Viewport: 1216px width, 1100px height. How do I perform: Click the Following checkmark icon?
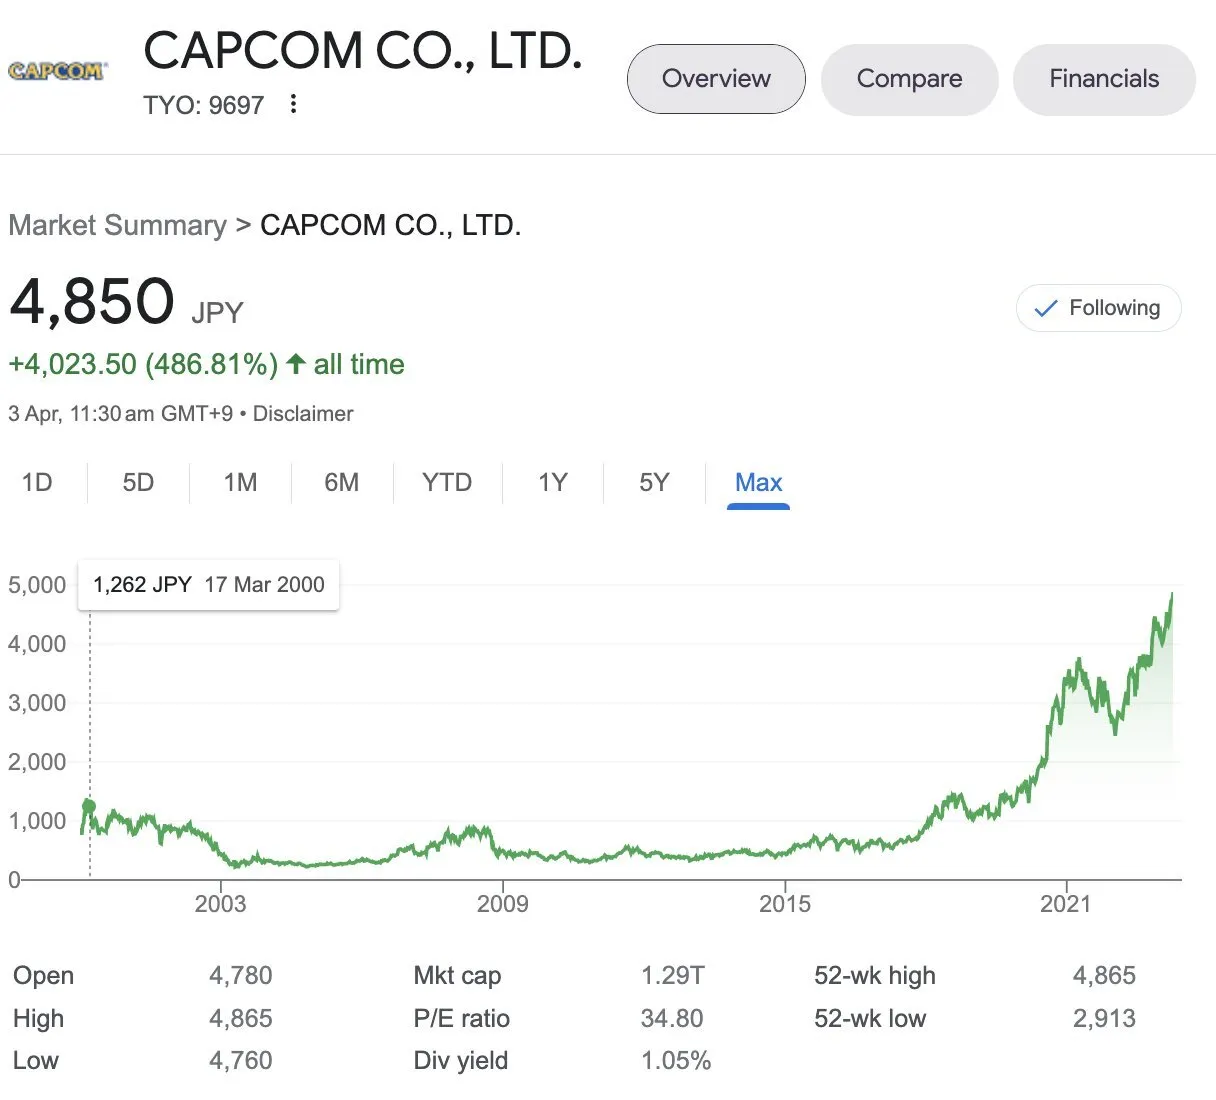1045,309
